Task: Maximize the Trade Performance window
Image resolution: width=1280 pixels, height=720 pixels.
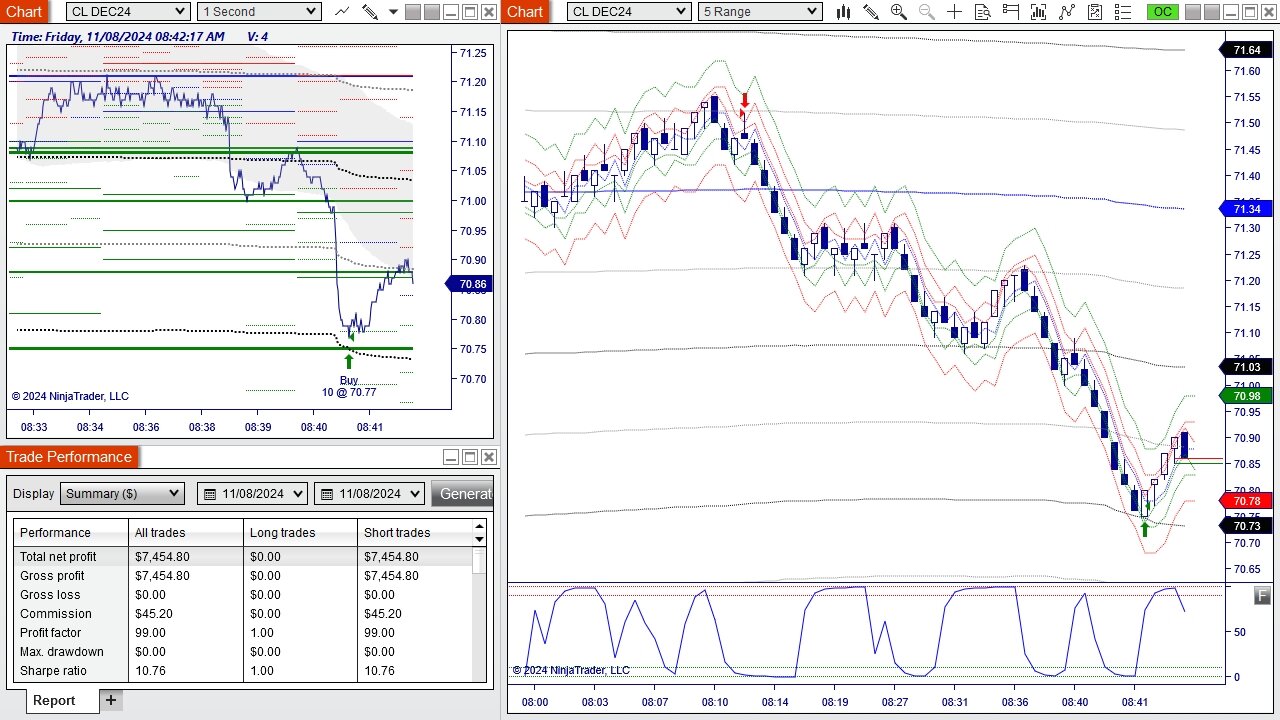Action: tap(470, 457)
